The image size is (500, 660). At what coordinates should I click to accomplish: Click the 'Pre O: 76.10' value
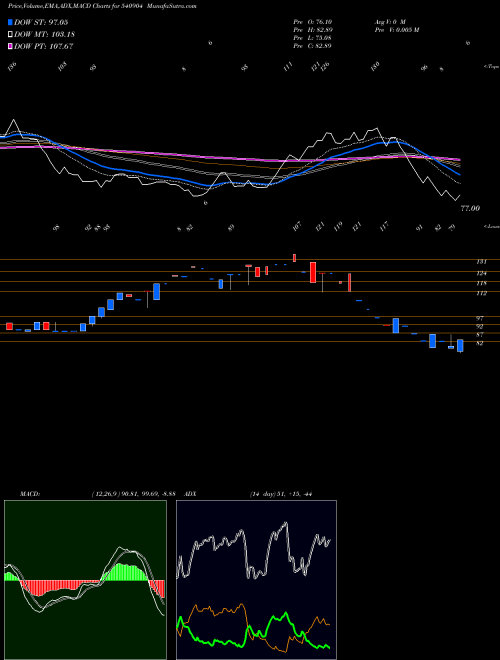click(x=312, y=22)
